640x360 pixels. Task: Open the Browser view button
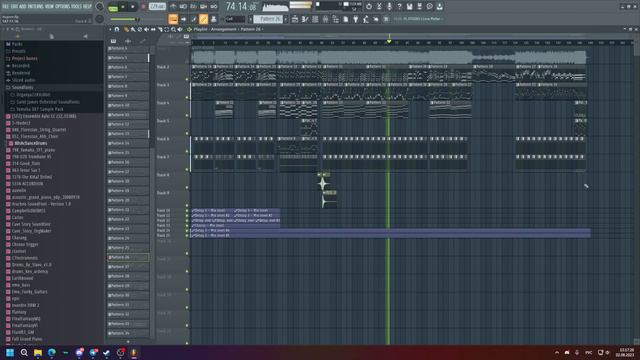click(336, 19)
